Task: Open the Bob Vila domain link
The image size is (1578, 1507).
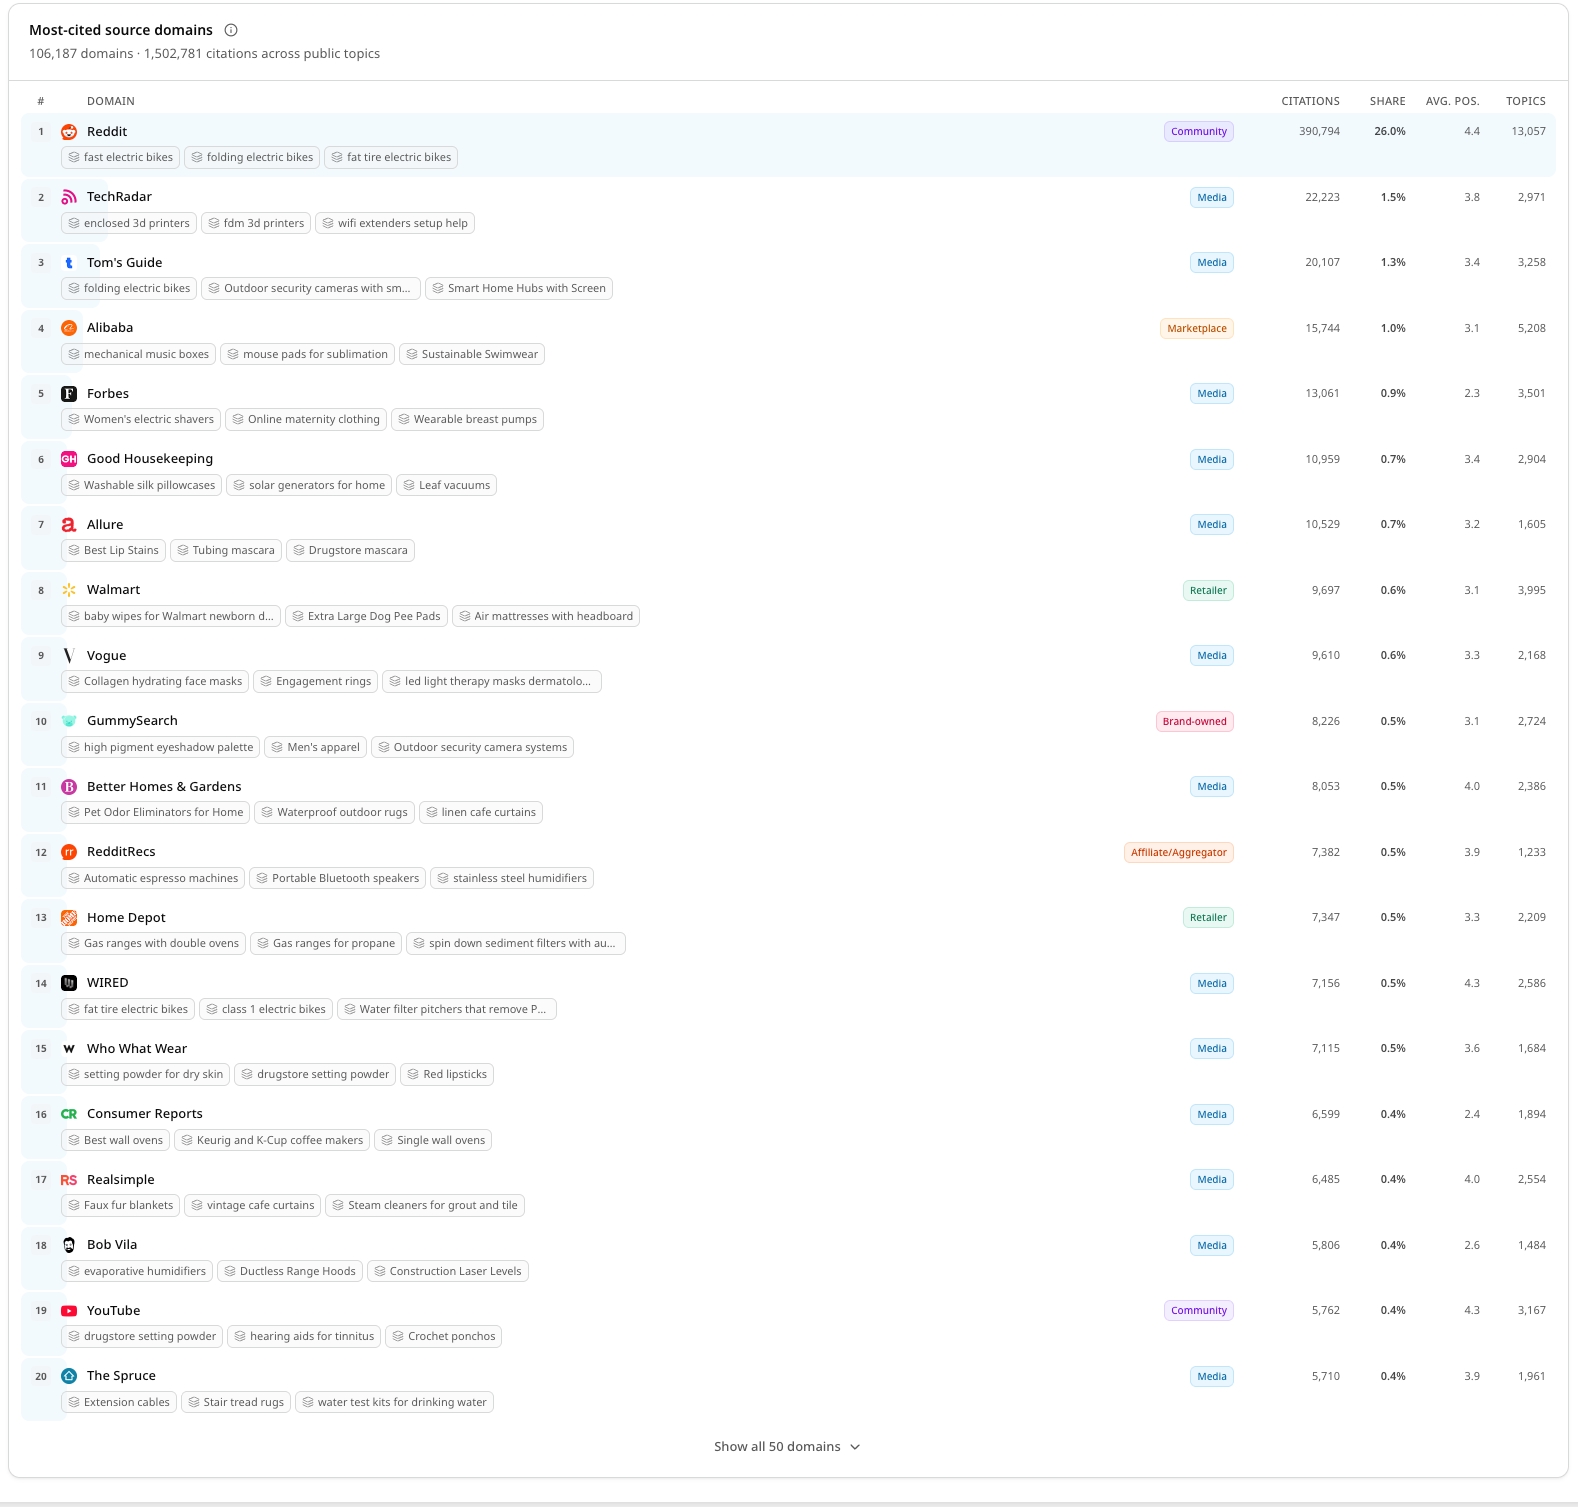Action: [112, 1245]
